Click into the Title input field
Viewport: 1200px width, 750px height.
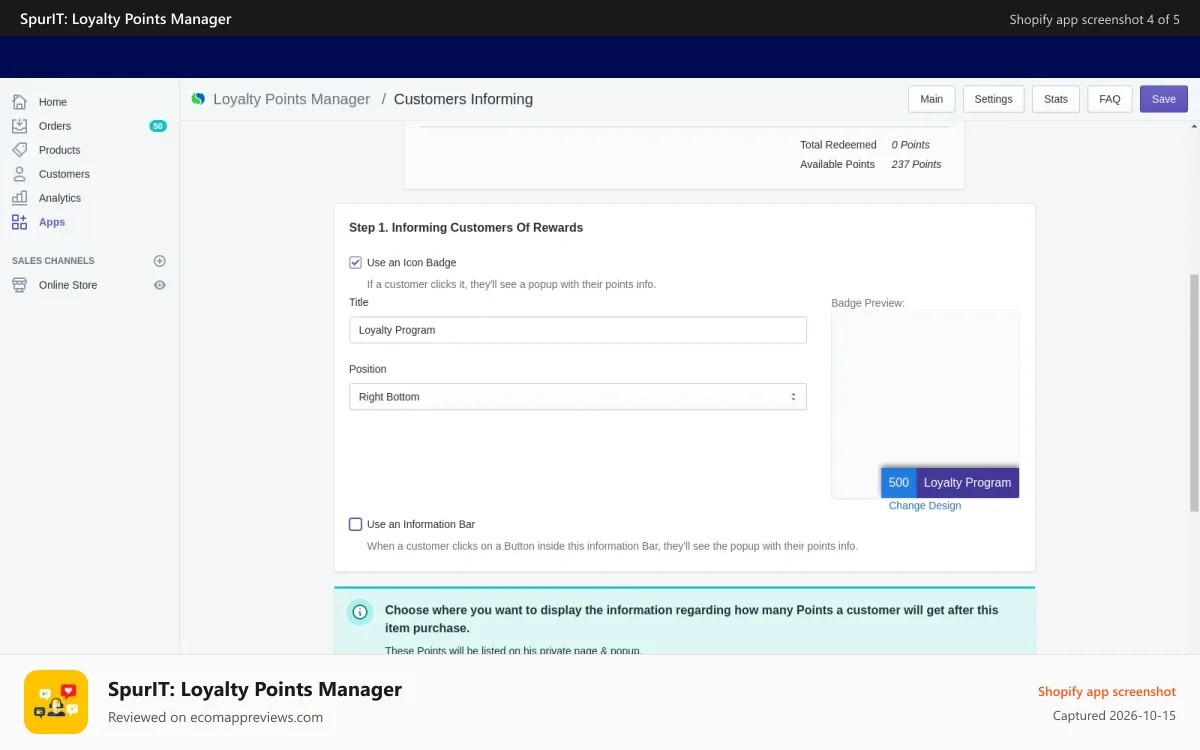point(578,330)
